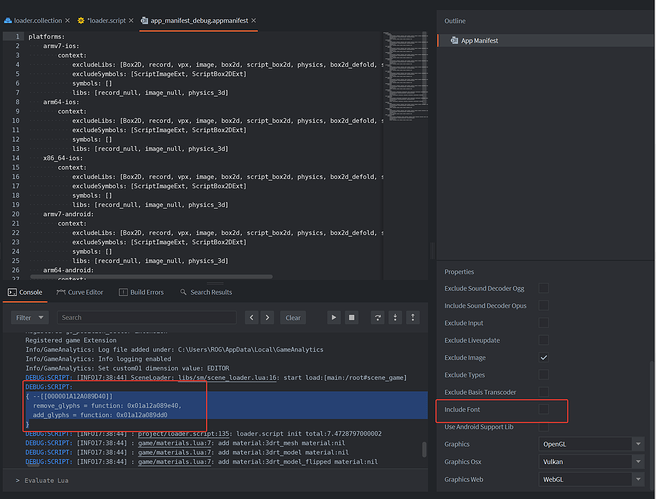
Task: Click the console vertical scrollbar
Action: (424, 450)
